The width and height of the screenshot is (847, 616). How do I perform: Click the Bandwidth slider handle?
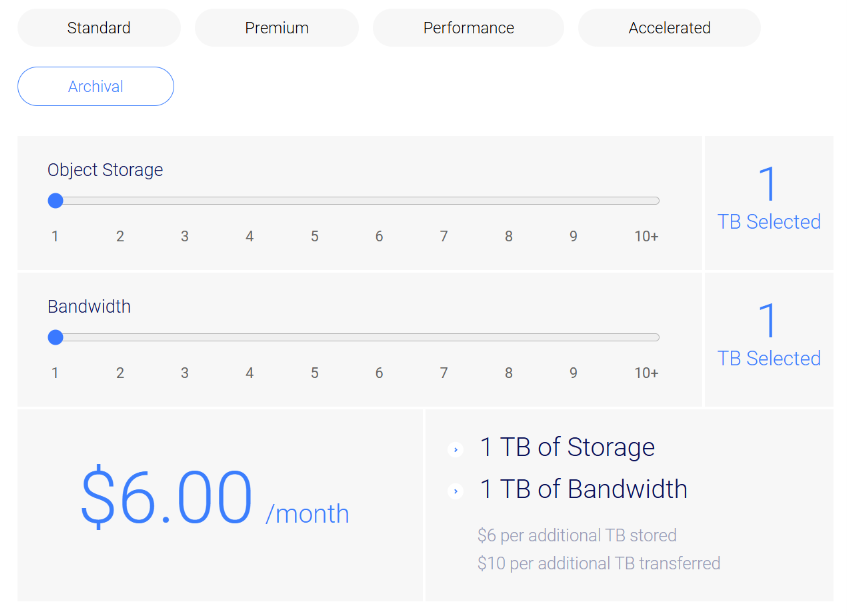coord(56,338)
